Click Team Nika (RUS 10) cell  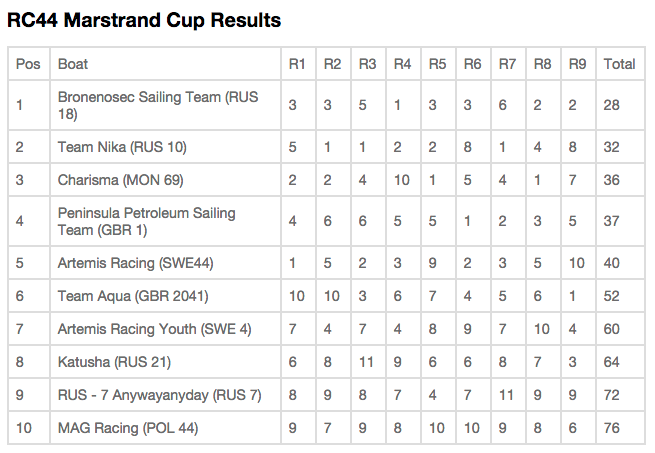(x=122, y=147)
